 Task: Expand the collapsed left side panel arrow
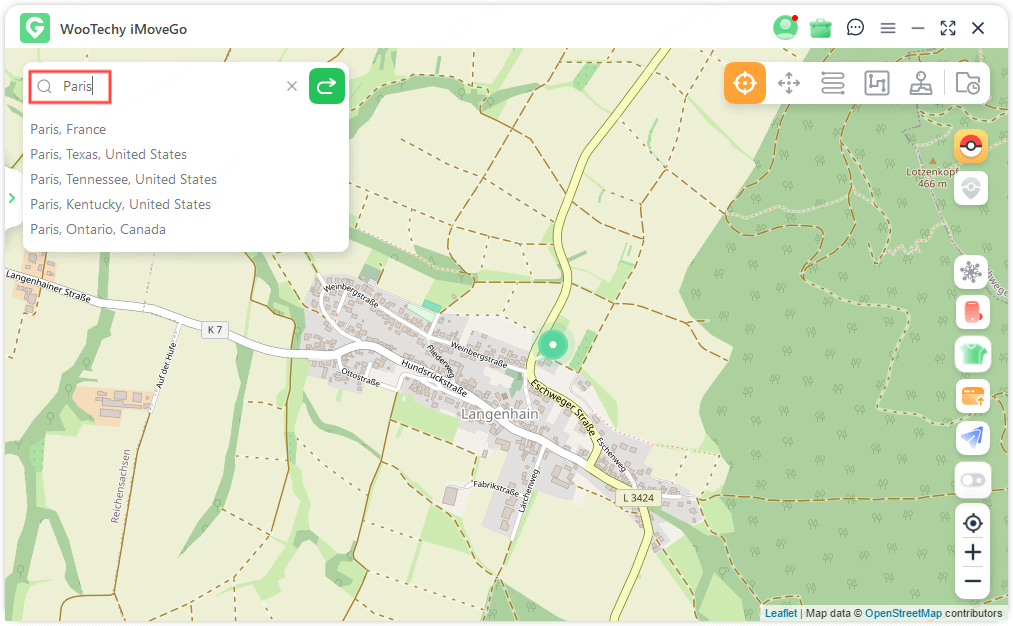coord(12,198)
